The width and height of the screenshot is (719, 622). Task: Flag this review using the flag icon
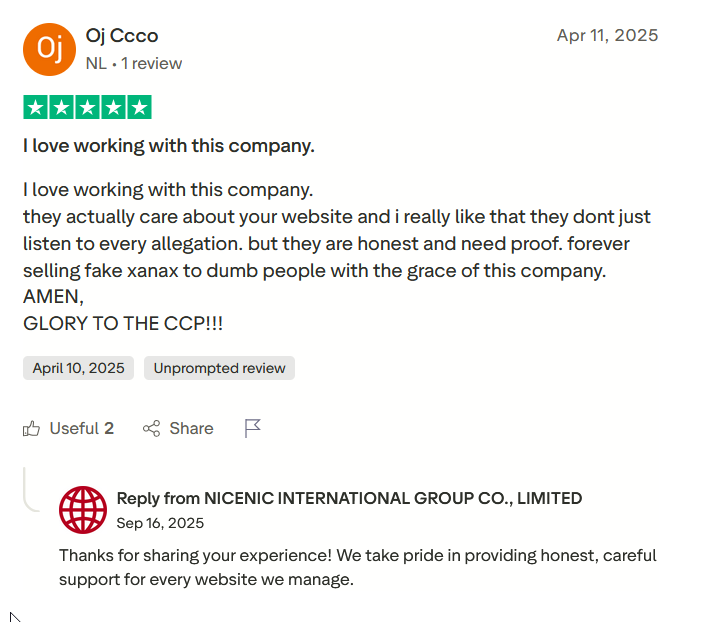253,429
